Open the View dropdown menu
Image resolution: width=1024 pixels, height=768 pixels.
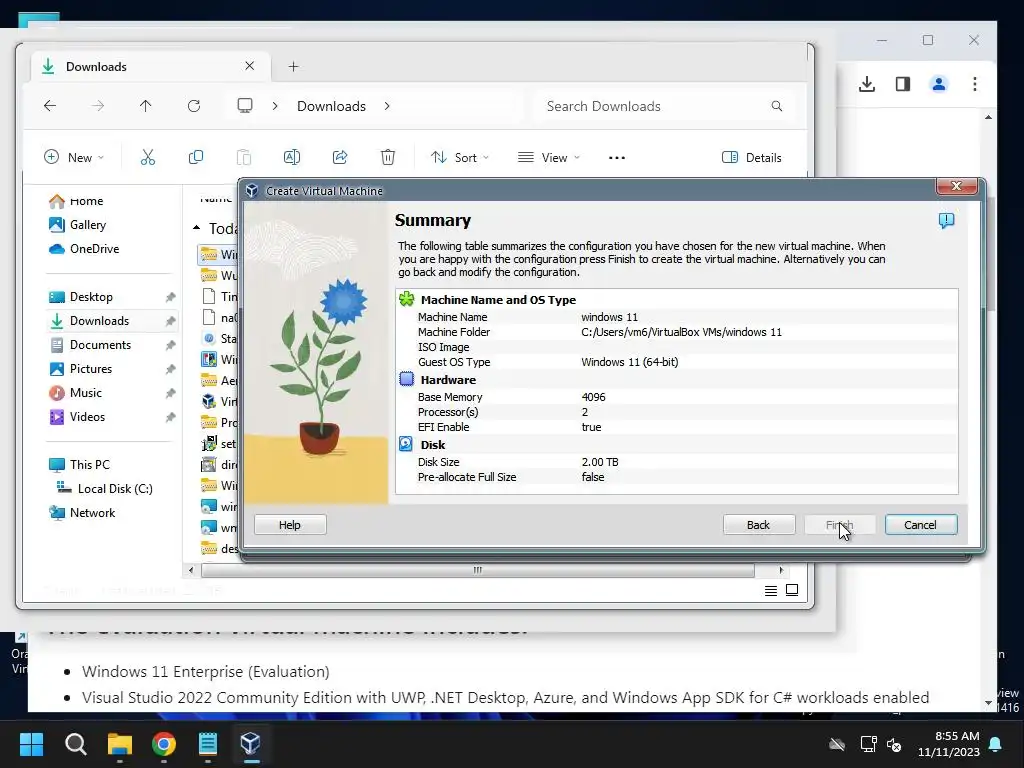tap(549, 157)
